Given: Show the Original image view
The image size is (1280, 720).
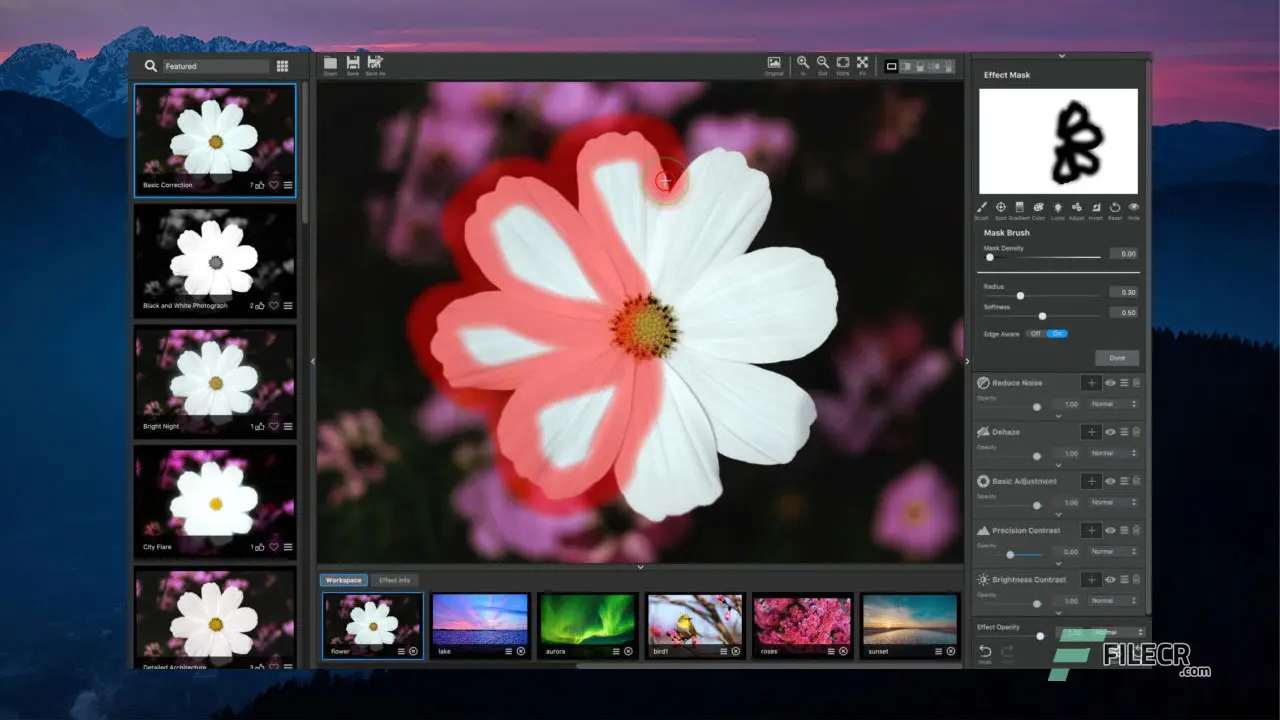Looking at the screenshot, I should tap(774, 63).
